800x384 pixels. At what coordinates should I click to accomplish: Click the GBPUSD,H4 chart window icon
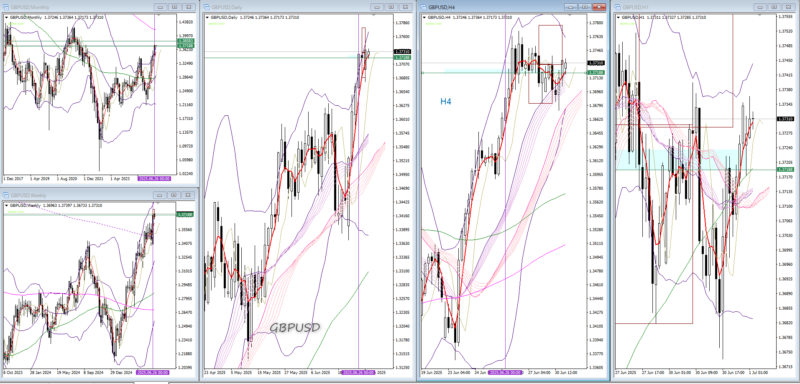(423, 7)
